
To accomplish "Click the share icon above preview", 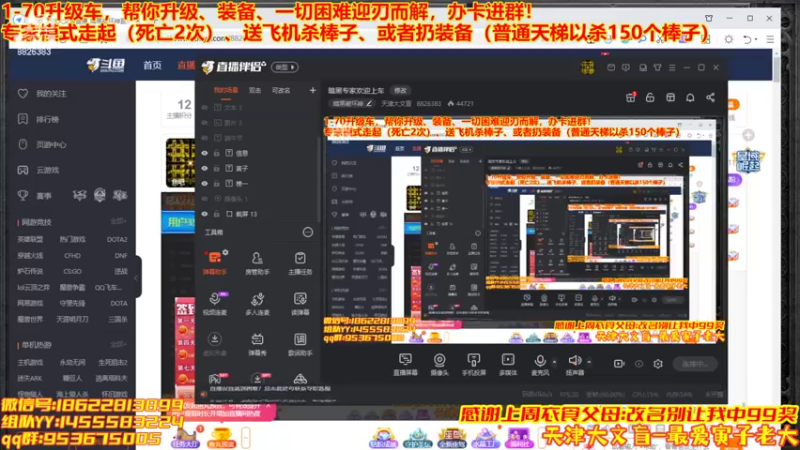I will (710, 97).
